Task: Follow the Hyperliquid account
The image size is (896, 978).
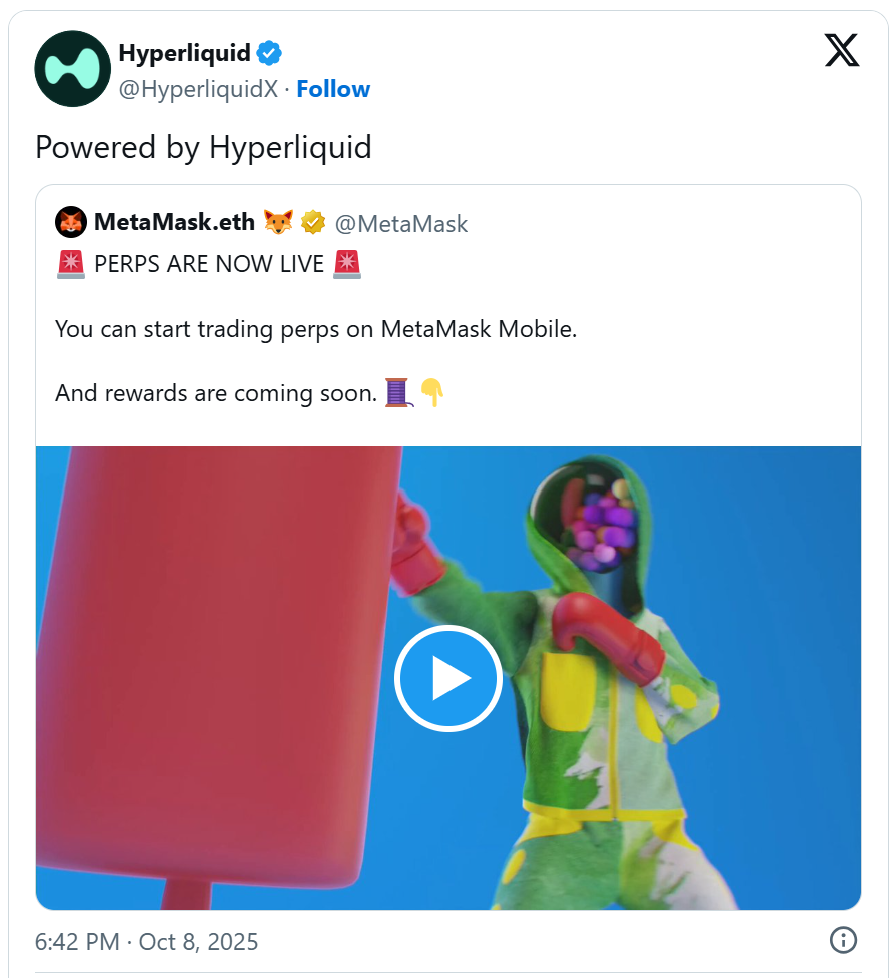Action: (x=333, y=89)
